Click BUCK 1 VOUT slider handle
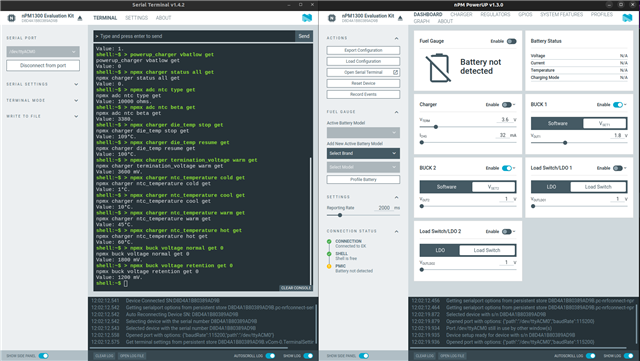 tap(565, 143)
